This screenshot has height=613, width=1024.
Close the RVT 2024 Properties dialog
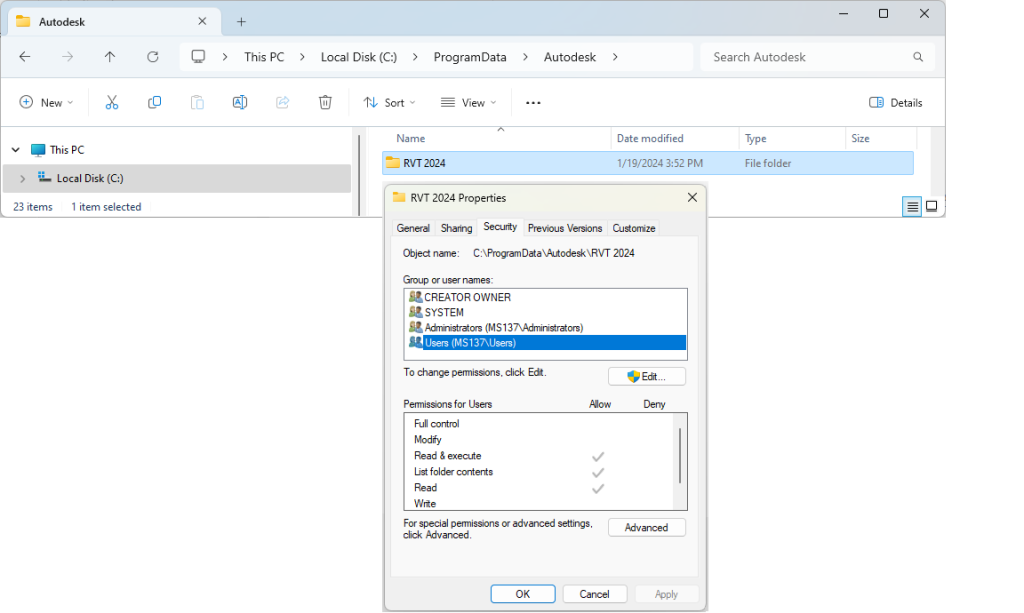click(692, 197)
